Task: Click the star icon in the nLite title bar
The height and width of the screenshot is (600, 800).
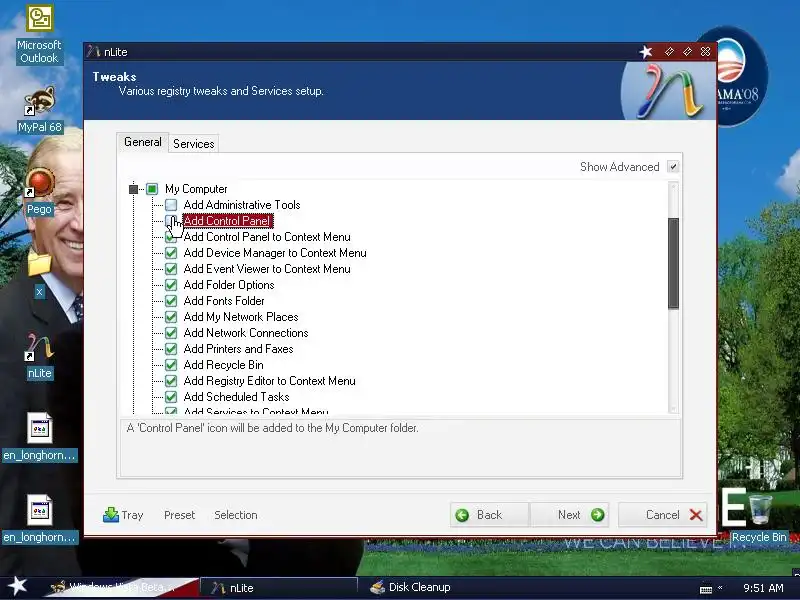Action: tap(646, 52)
